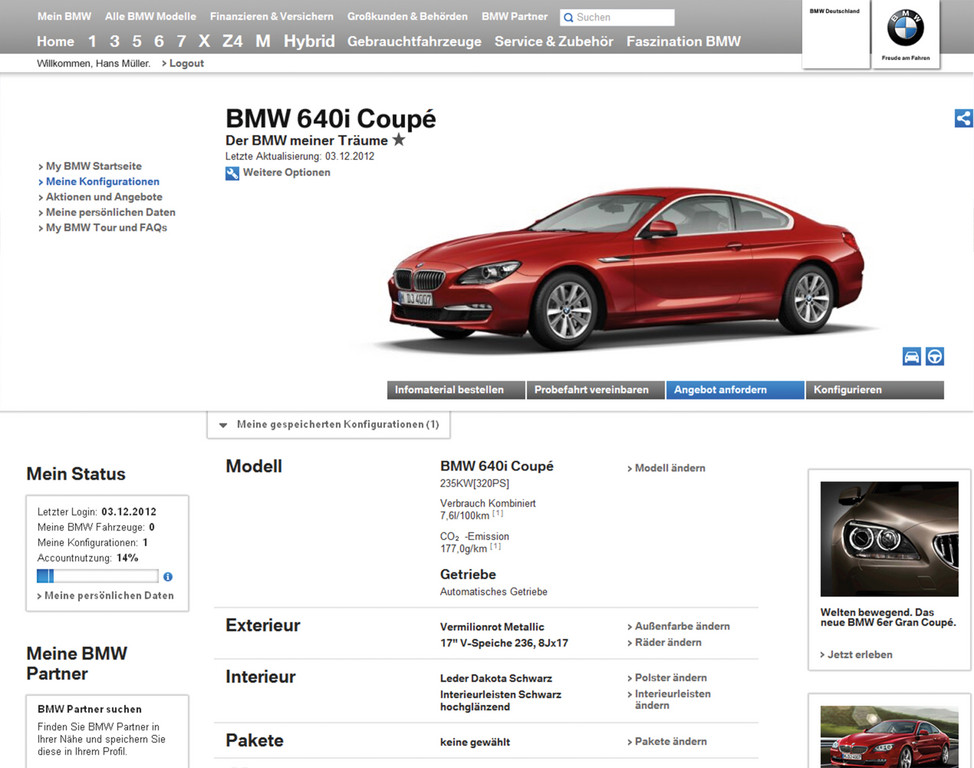Click Vermilionrot Metallic exterior value
The height and width of the screenshot is (768, 974).
492,627
